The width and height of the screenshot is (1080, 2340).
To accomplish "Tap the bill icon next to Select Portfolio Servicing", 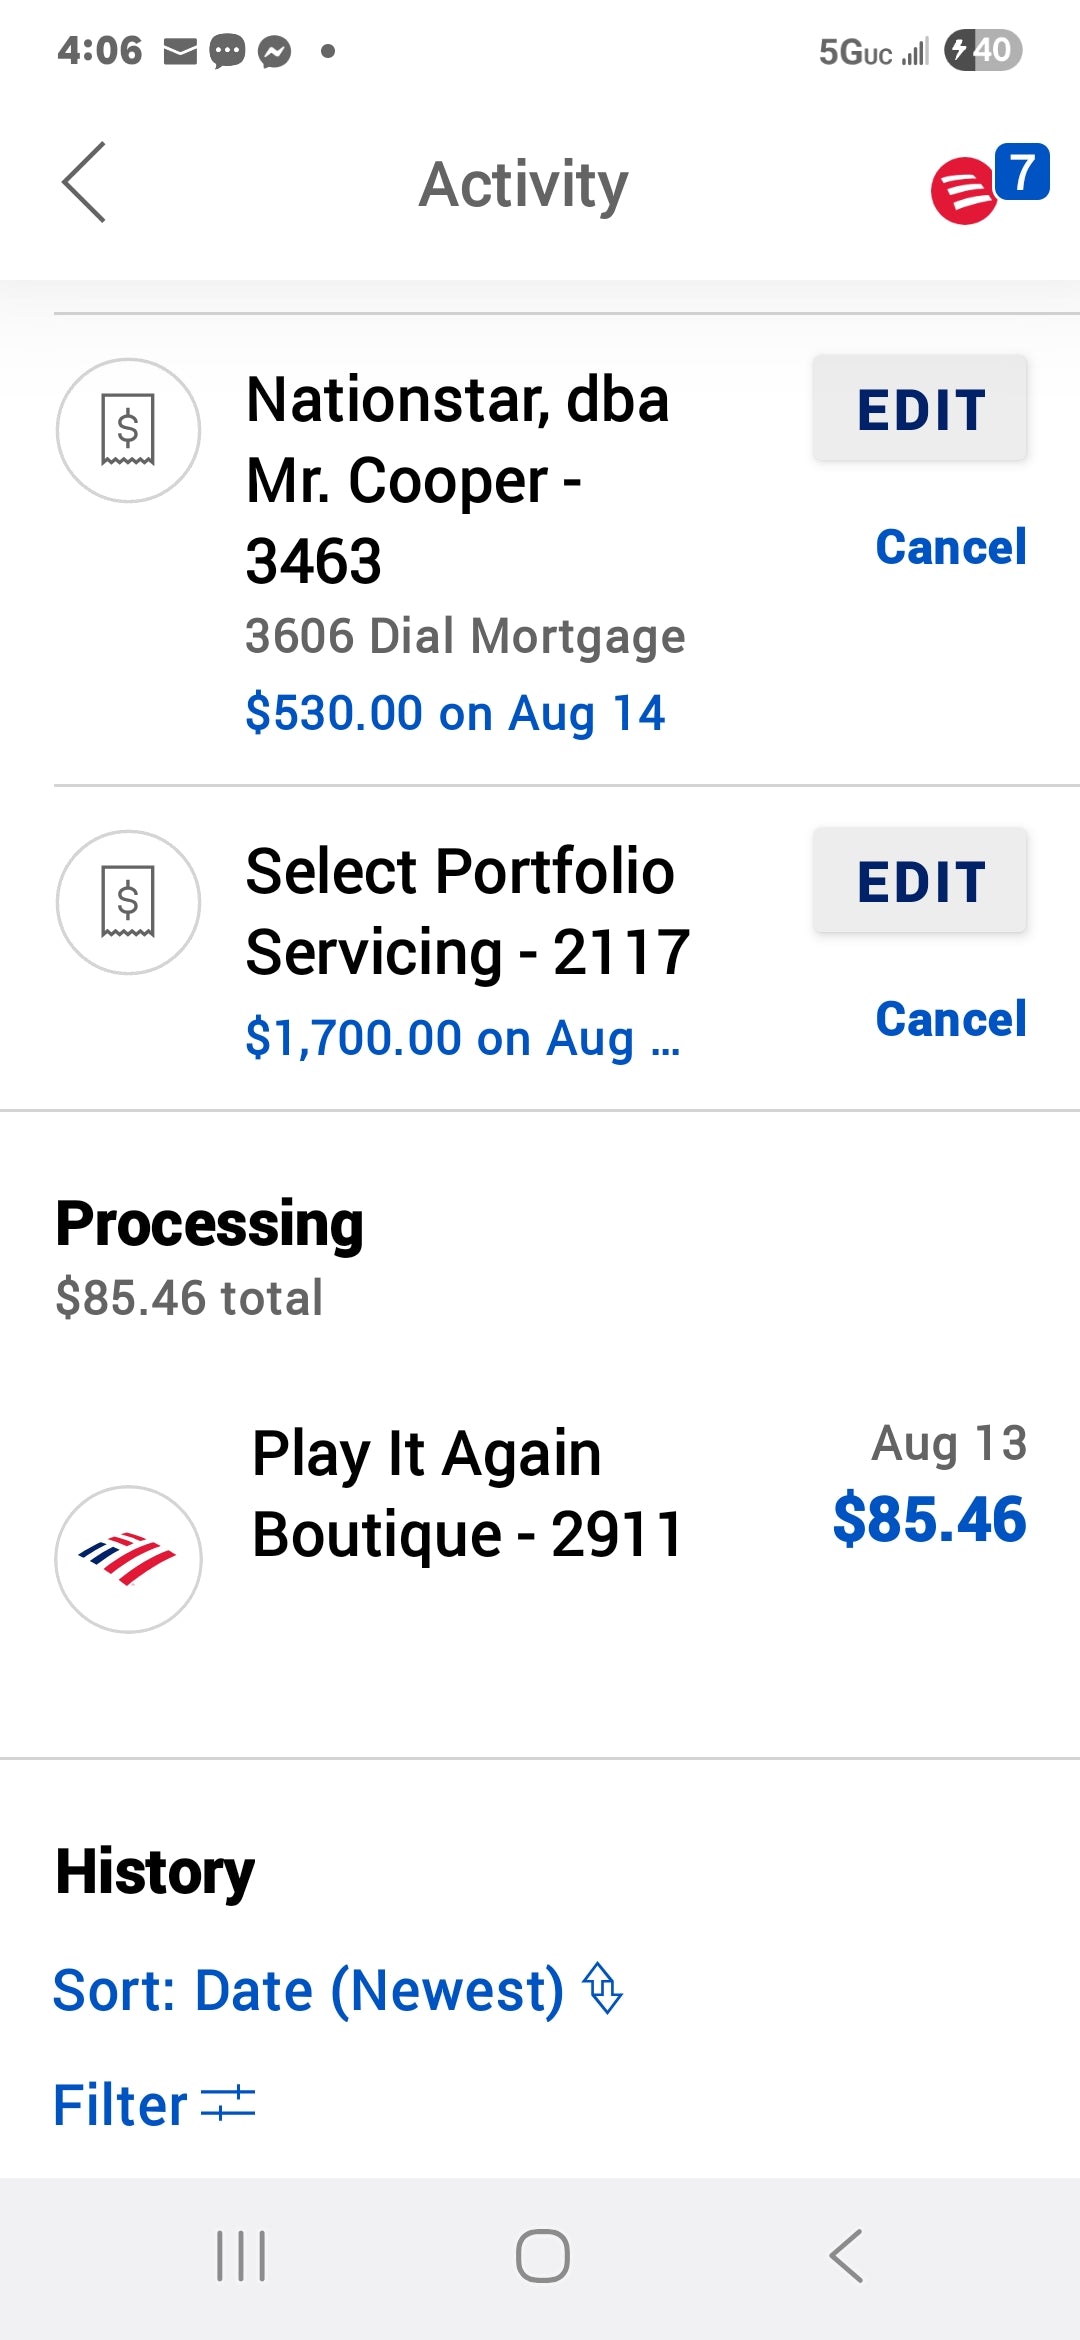I will click(x=128, y=902).
